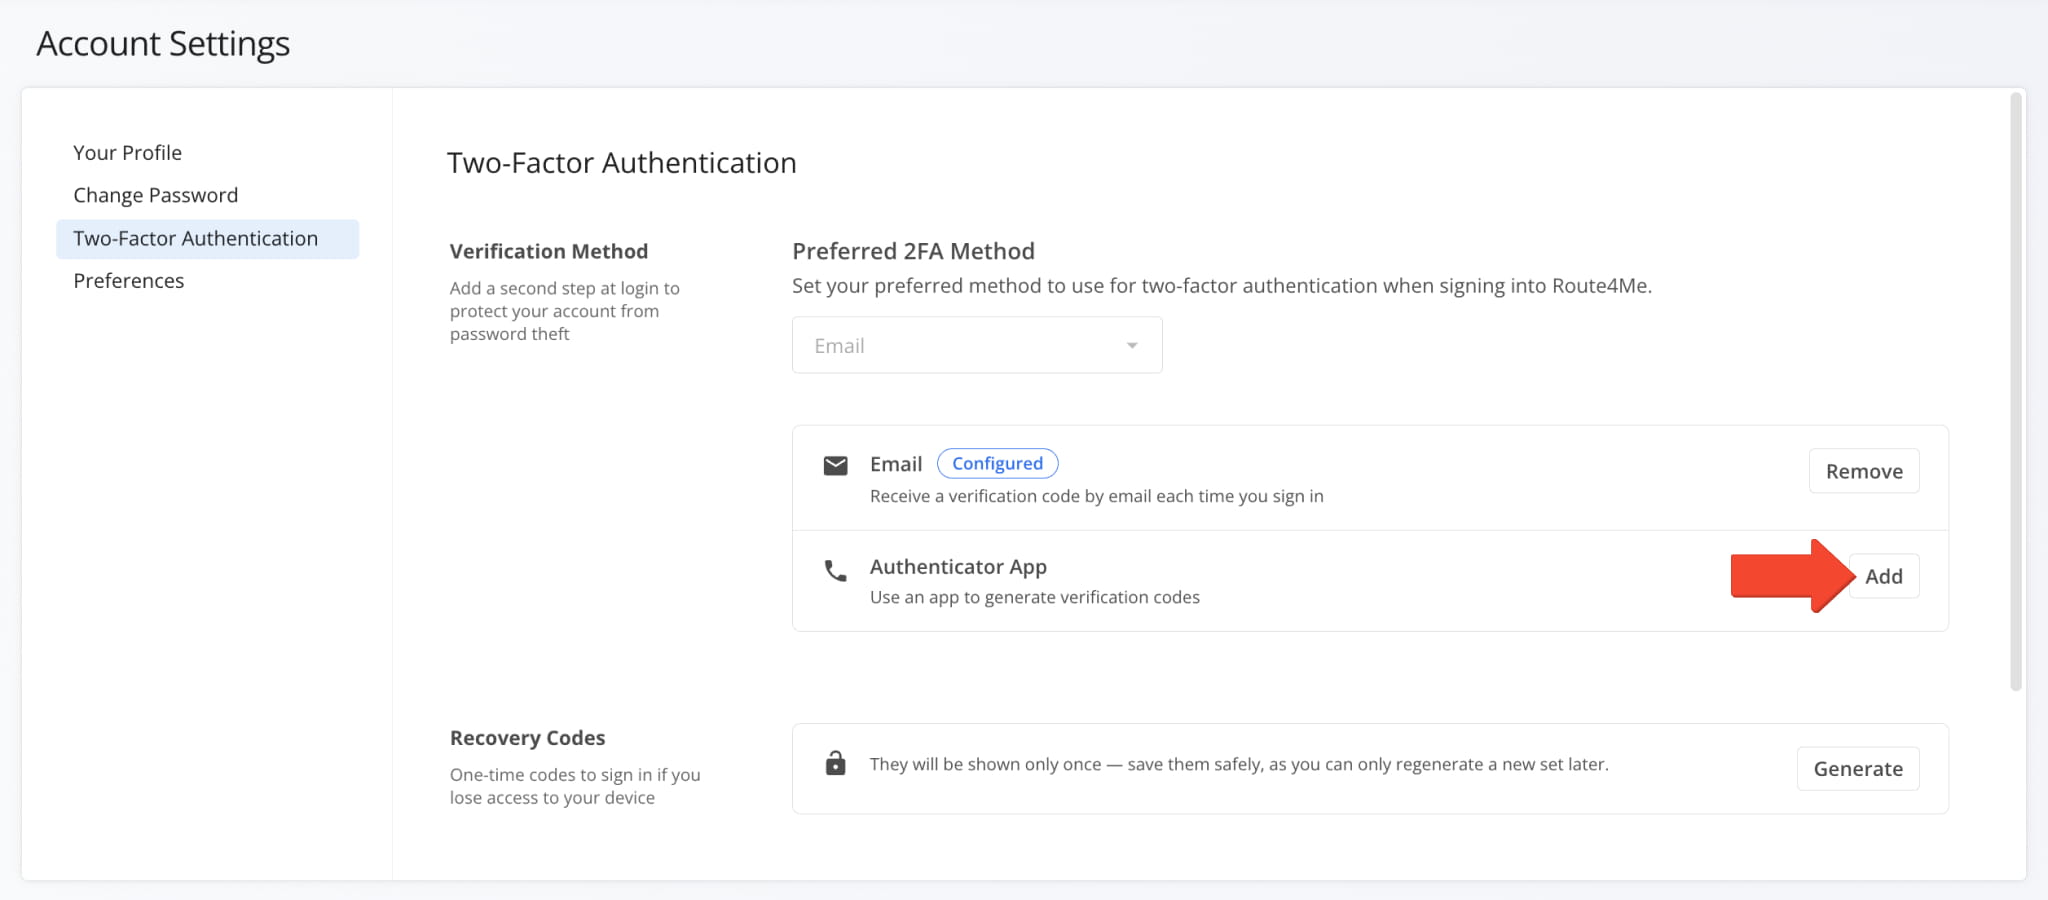Image resolution: width=2048 pixels, height=900 pixels.
Task: Click the Two-Factor Authentication heading
Action: (x=621, y=163)
